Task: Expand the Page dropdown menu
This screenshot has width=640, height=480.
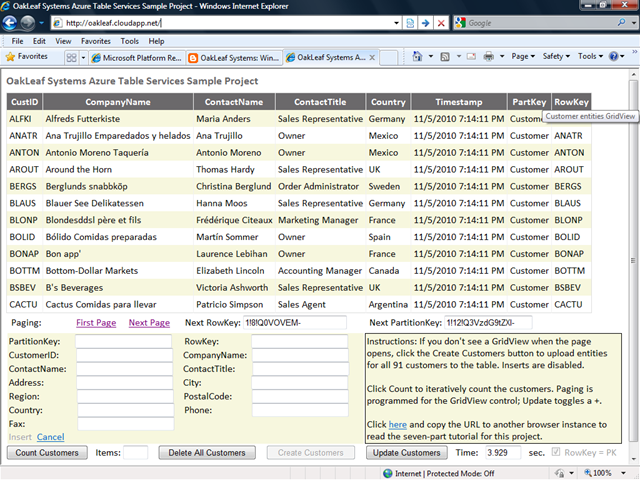Action: coord(522,57)
